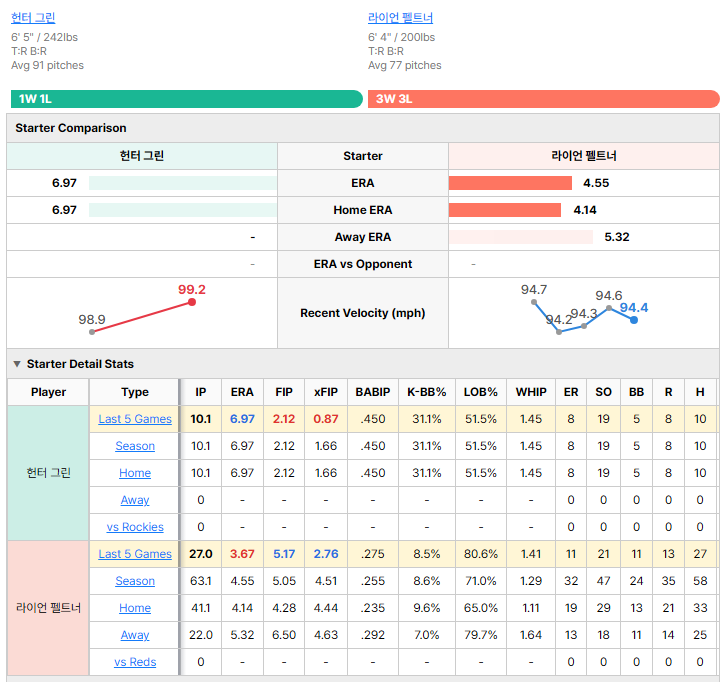Open Hunter Greene's Last 5 Games link
726x682 pixels.
135,419
